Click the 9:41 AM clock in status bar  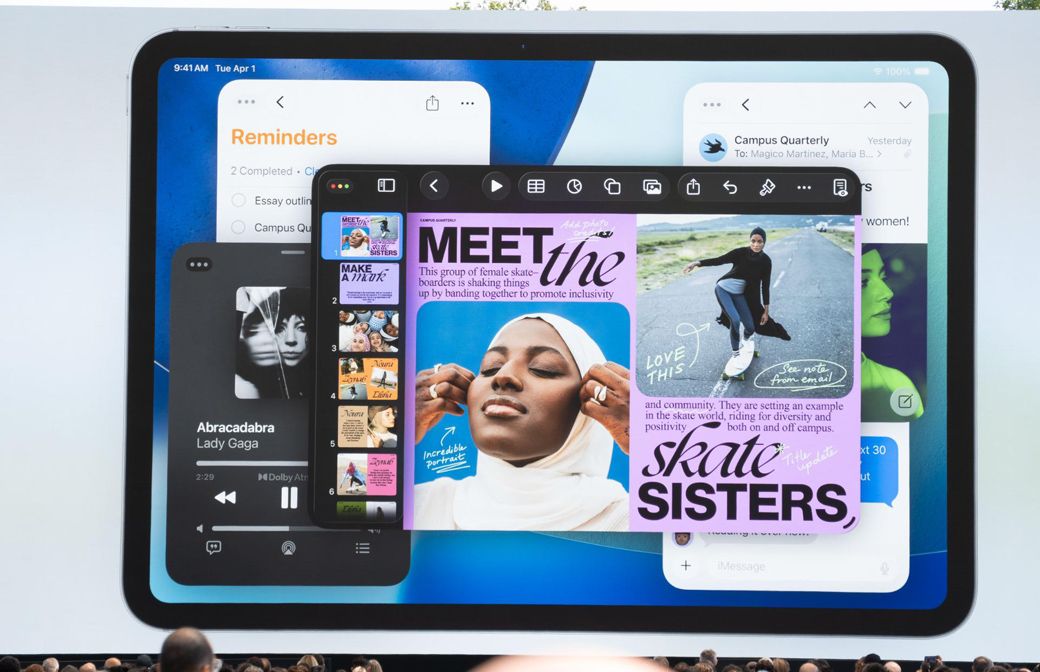click(191, 68)
